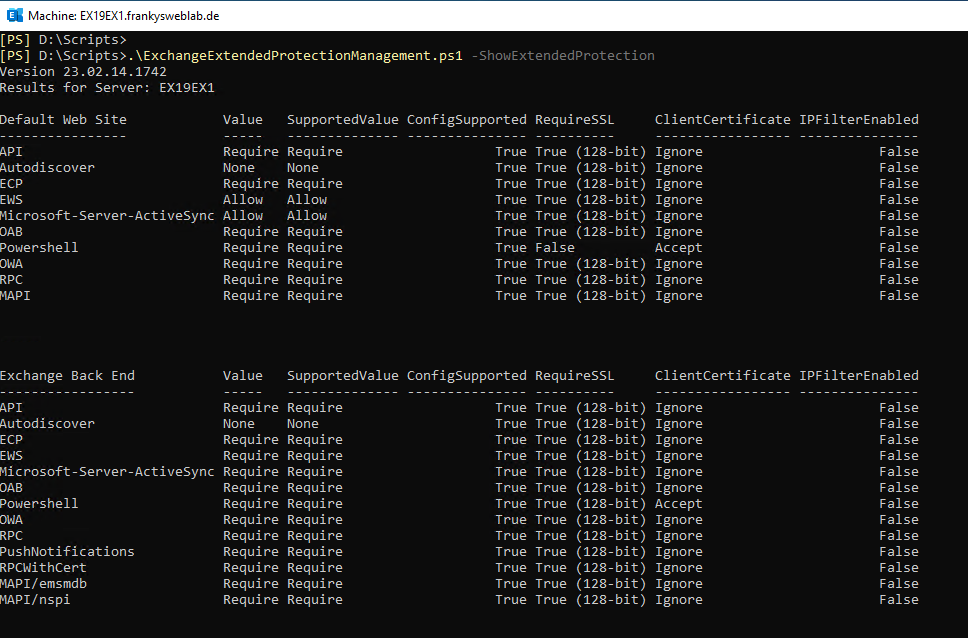Select the MAPI/emsmdb line in Exchange Back End
Viewport: 968px width, 638px height.
point(43,583)
